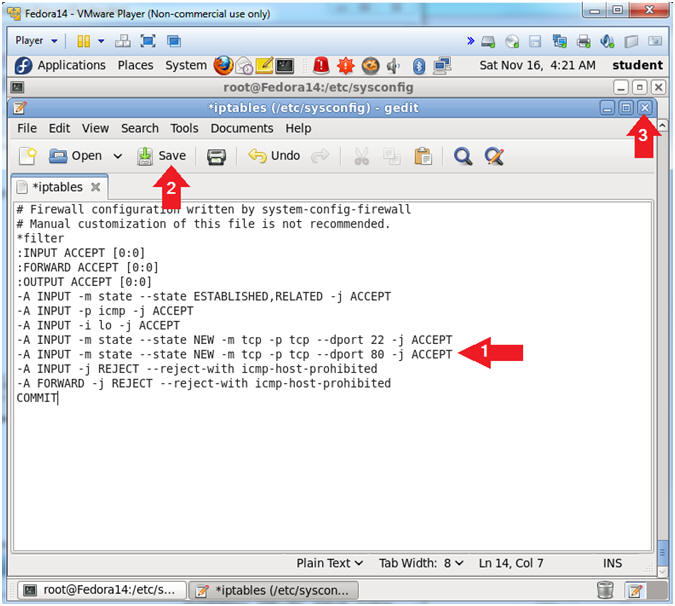Viewport: 675px width, 606px height.
Task: Undo the last edit
Action: (x=274, y=156)
